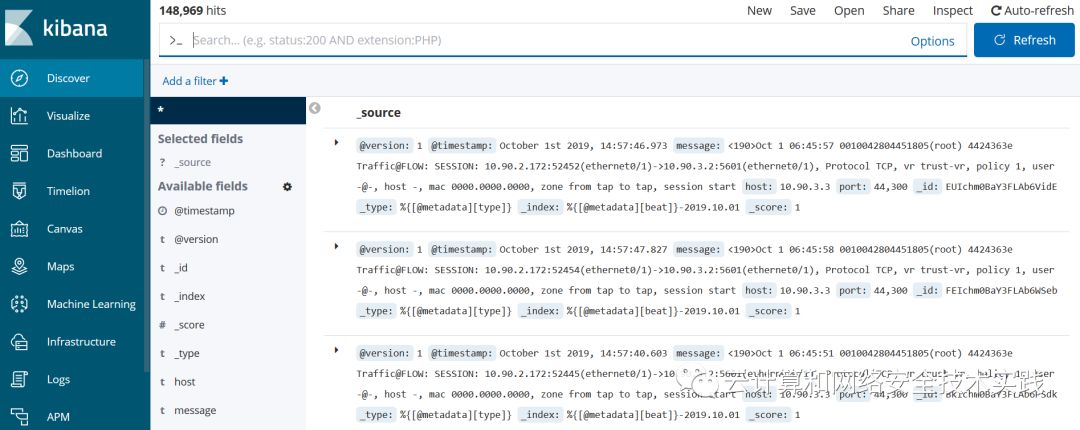Screen dimensions: 1080x430
Task: Click the Kibana logo icon
Action: 19,28
